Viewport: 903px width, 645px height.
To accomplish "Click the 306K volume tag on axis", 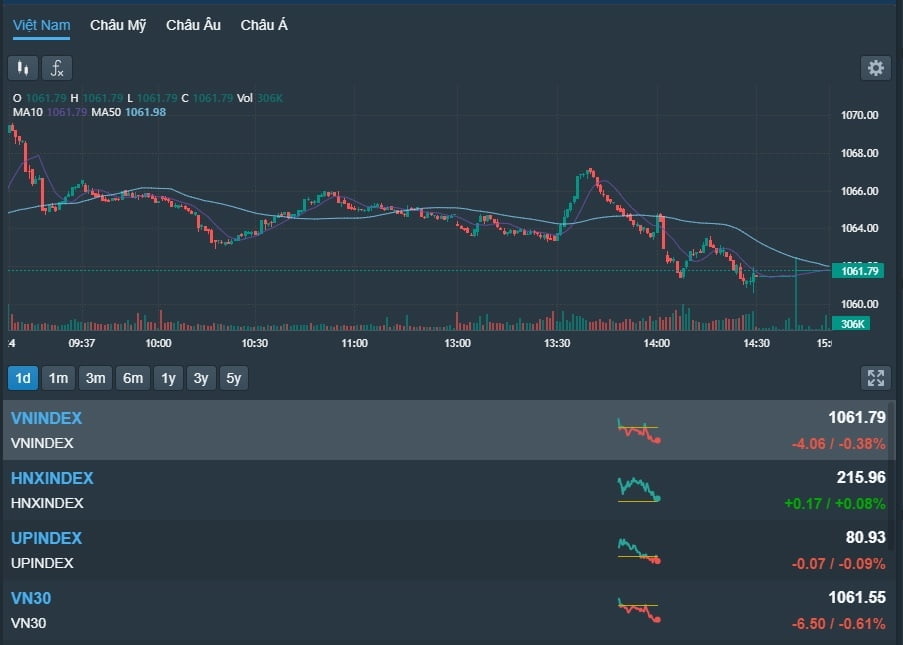I will (x=851, y=324).
